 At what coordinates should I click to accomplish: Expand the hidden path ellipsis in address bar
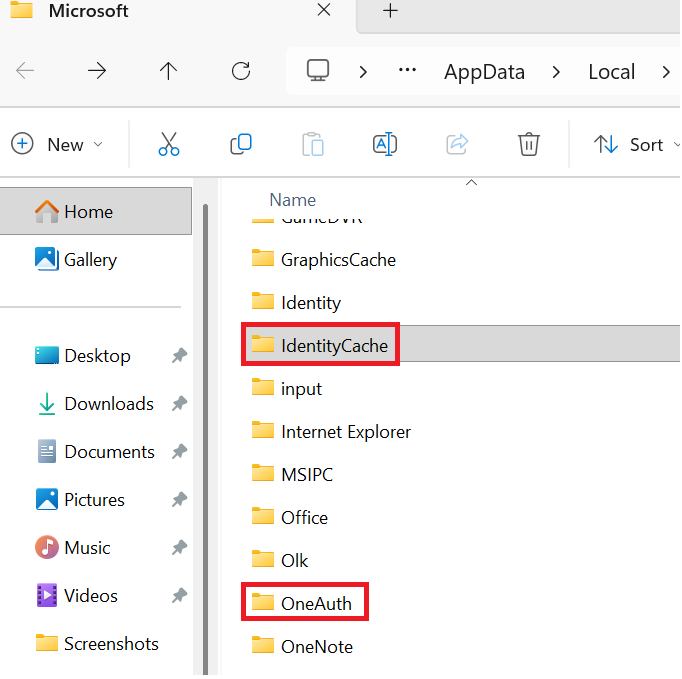[x=407, y=70]
